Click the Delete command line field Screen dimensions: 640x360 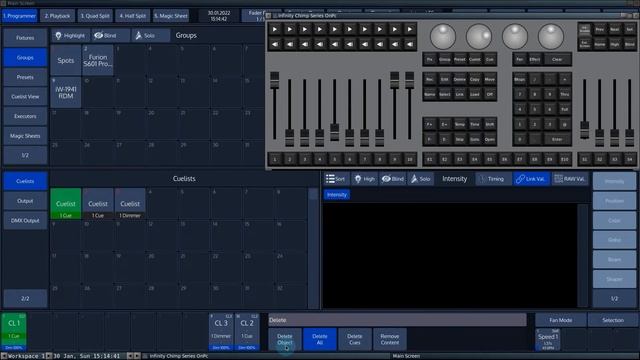[397, 320]
